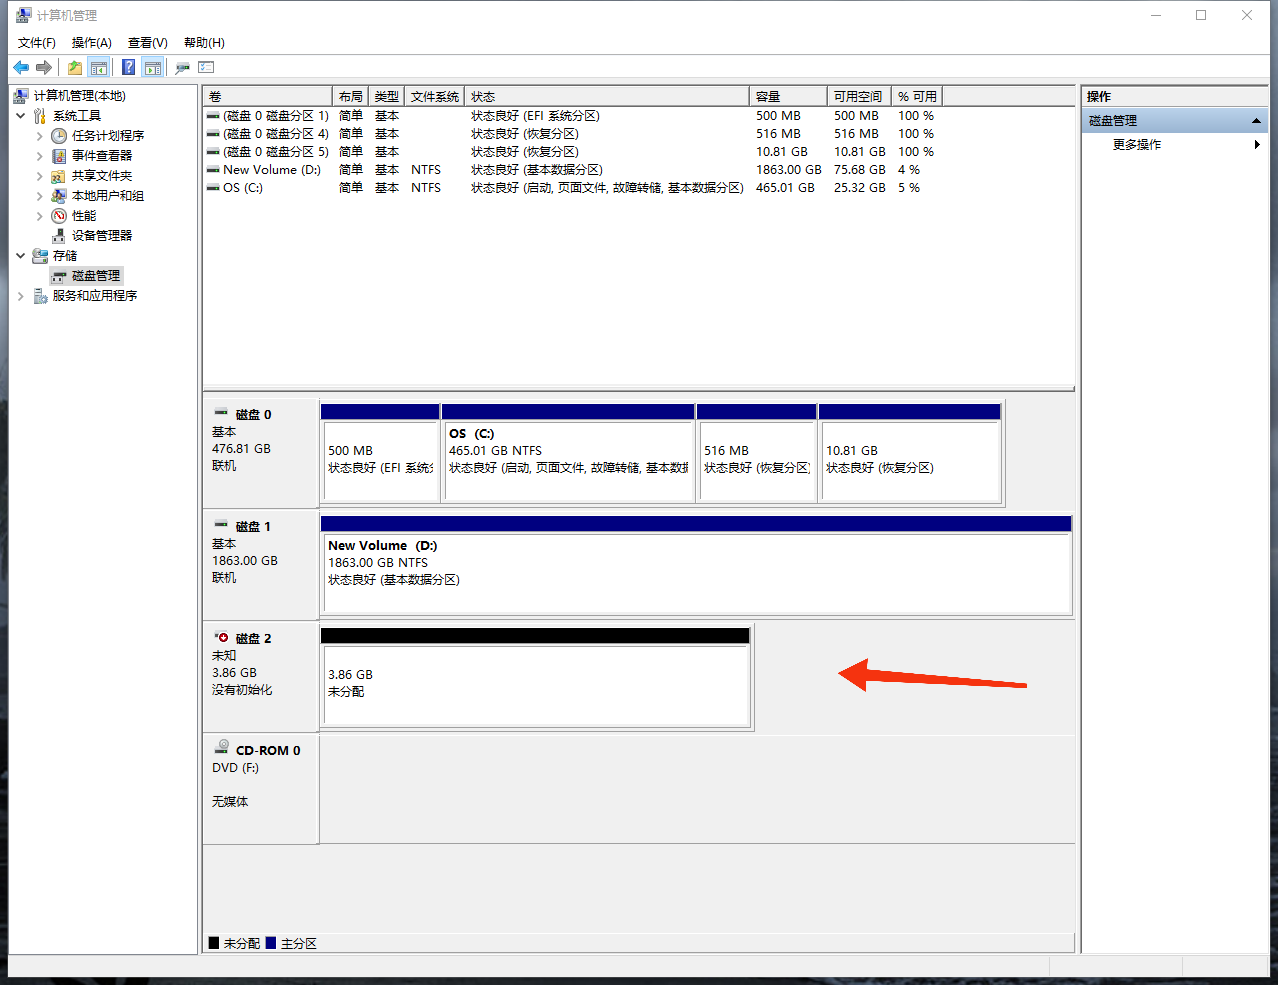Click 更多操作 in the actions pane
This screenshot has height=985, width=1278.
click(x=1137, y=145)
